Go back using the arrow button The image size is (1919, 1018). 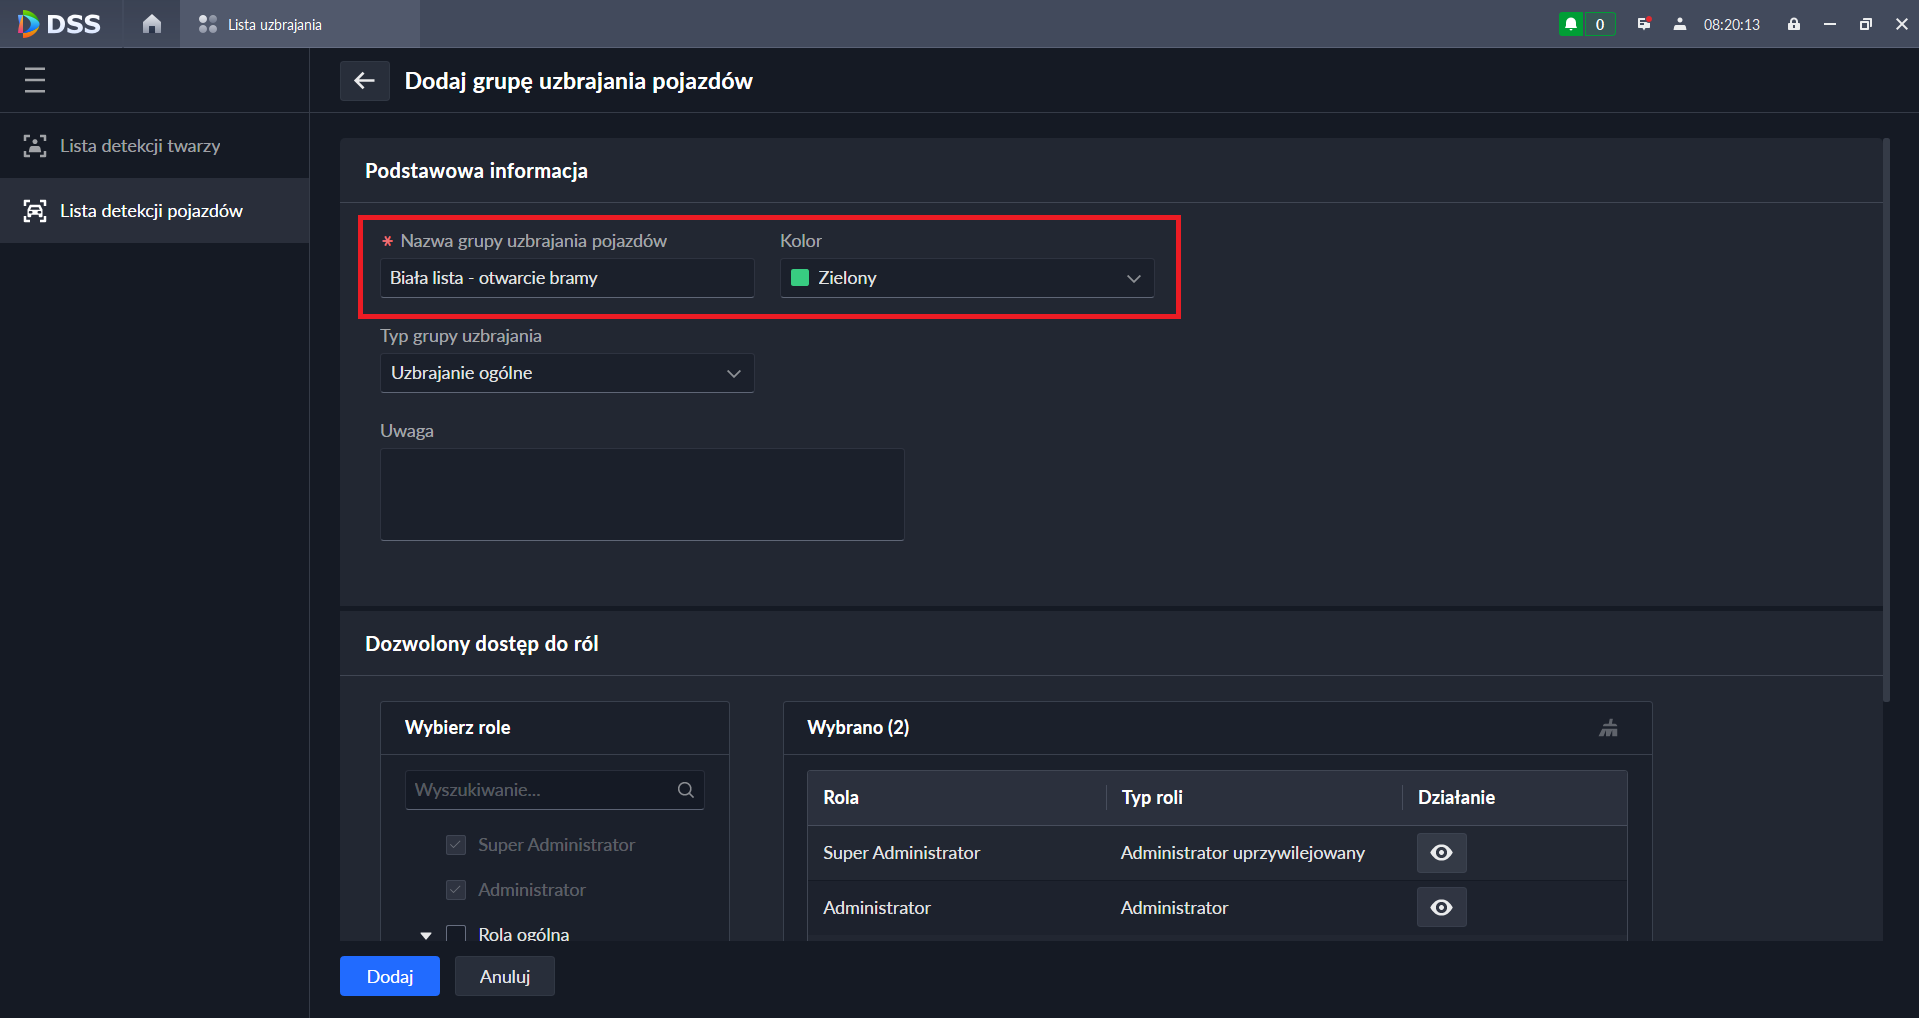pyautogui.click(x=364, y=81)
